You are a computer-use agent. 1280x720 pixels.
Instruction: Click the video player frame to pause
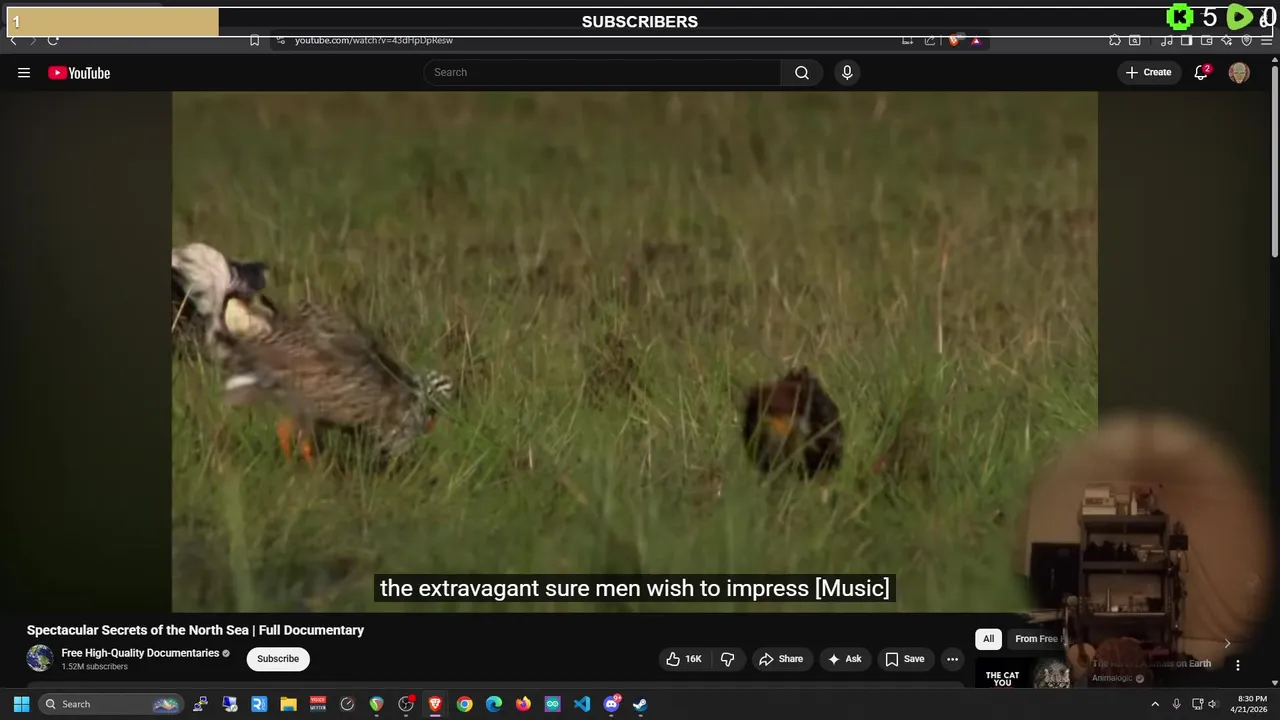pos(634,350)
